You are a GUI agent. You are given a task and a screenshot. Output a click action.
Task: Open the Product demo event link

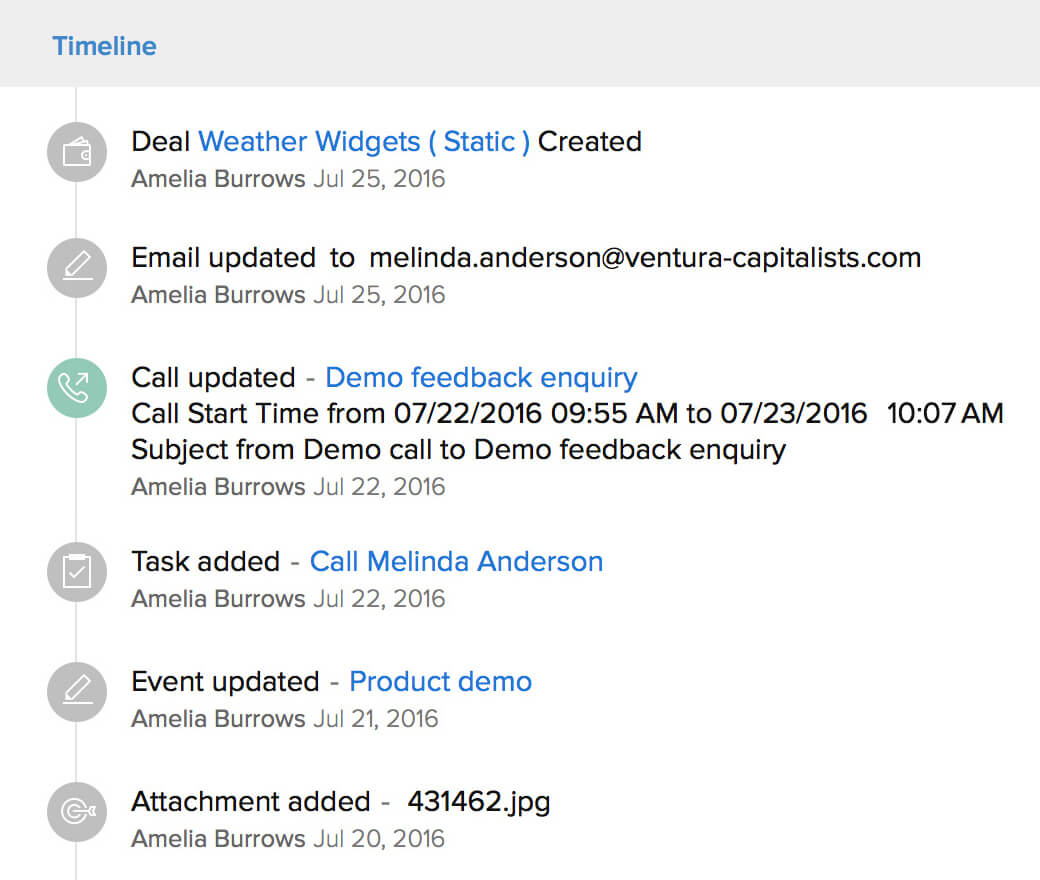(440, 682)
